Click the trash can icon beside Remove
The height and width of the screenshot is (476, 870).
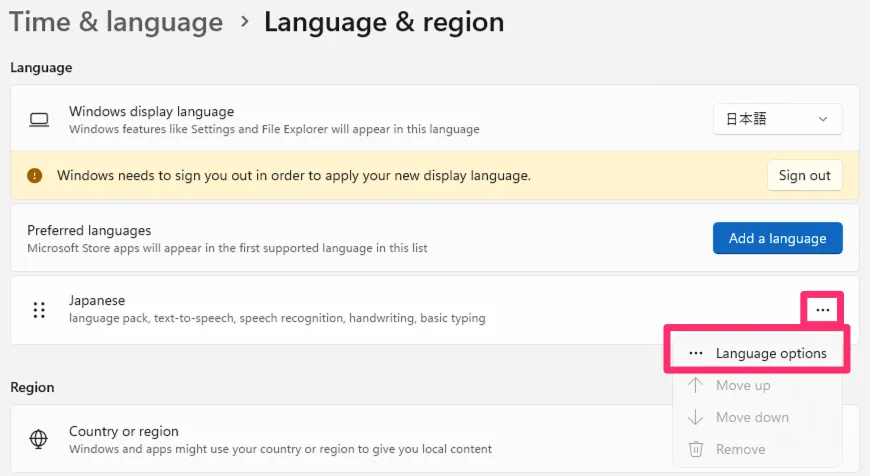click(695, 449)
